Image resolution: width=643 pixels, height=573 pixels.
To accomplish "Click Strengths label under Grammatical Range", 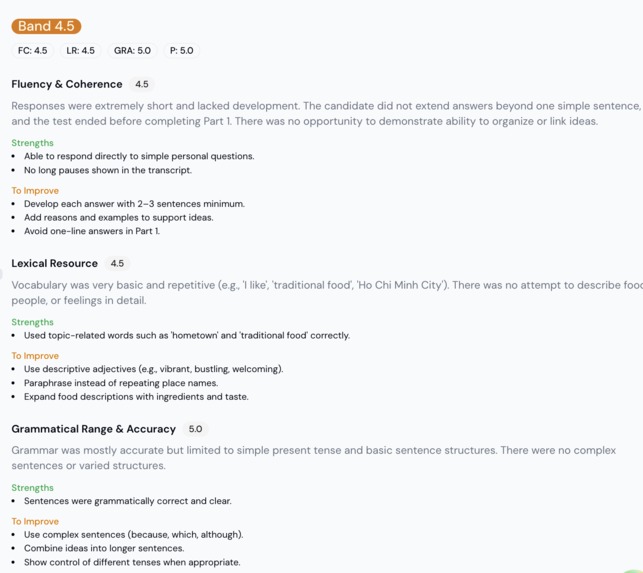I will (32, 488).
